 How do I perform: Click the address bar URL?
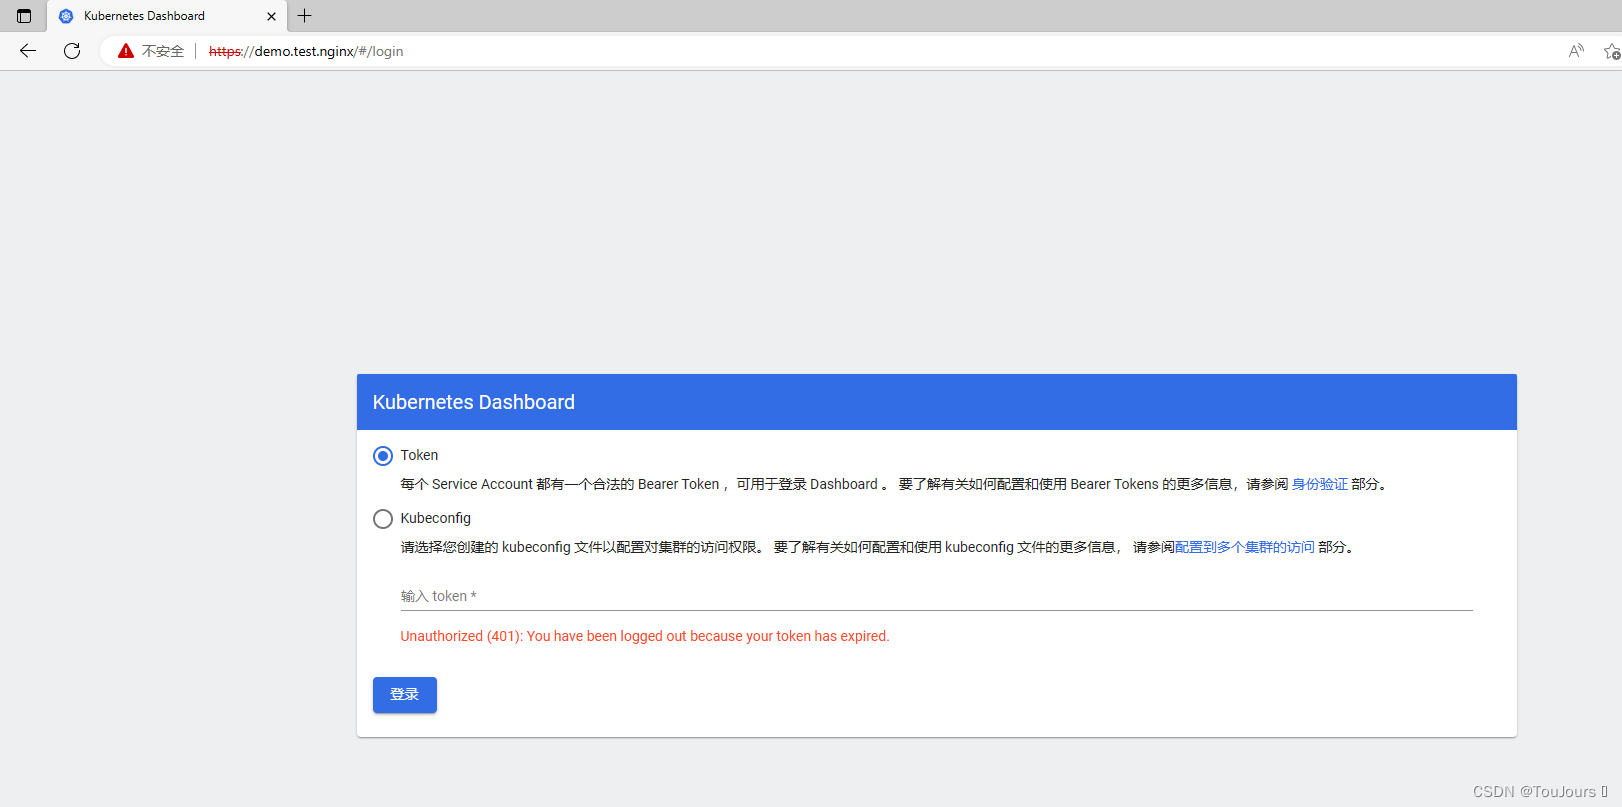pos(306,51)
